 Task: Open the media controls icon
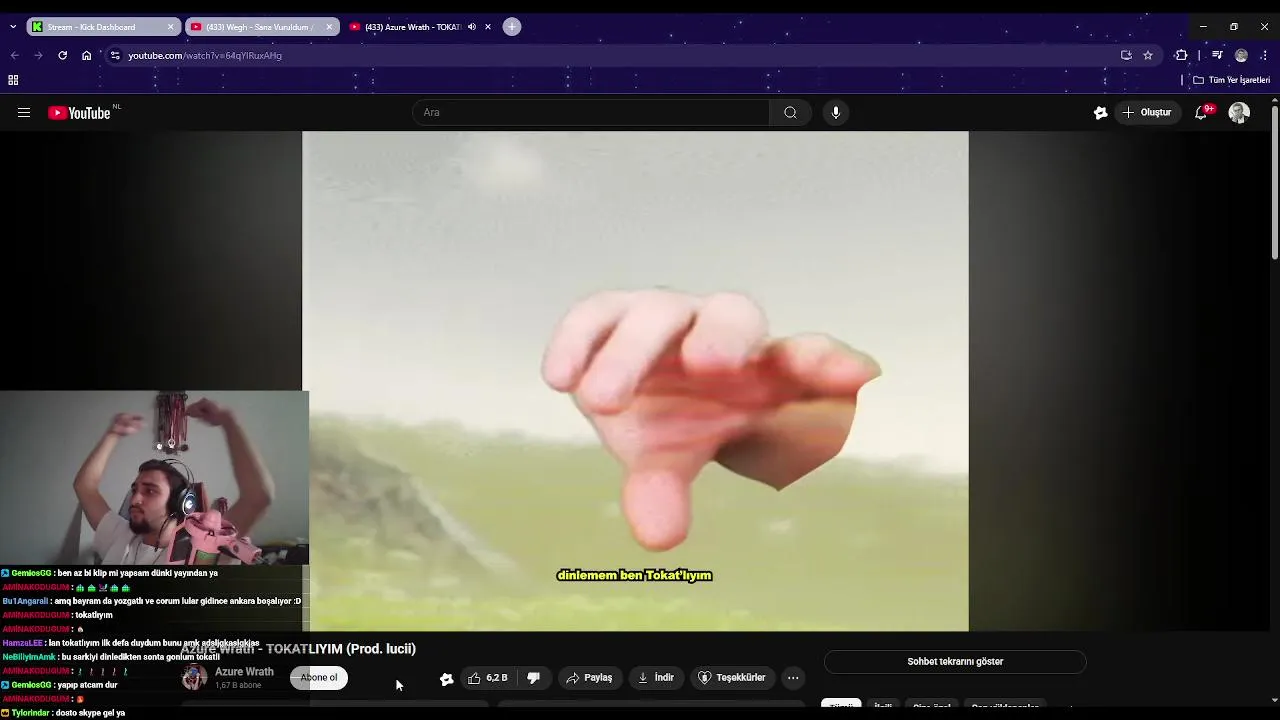1217,56
